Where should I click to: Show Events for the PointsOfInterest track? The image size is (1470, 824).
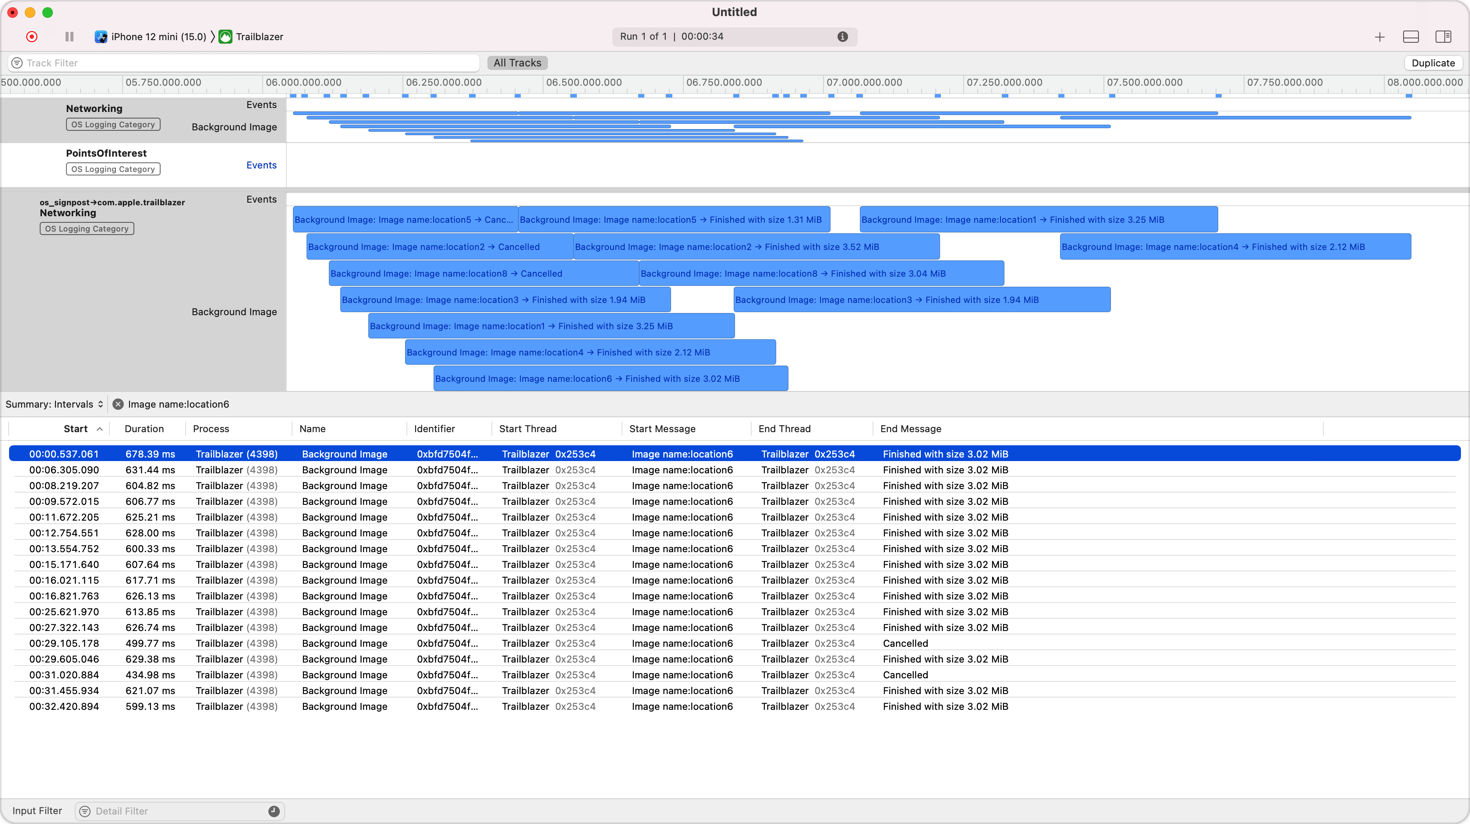click(x=261, y=165)
